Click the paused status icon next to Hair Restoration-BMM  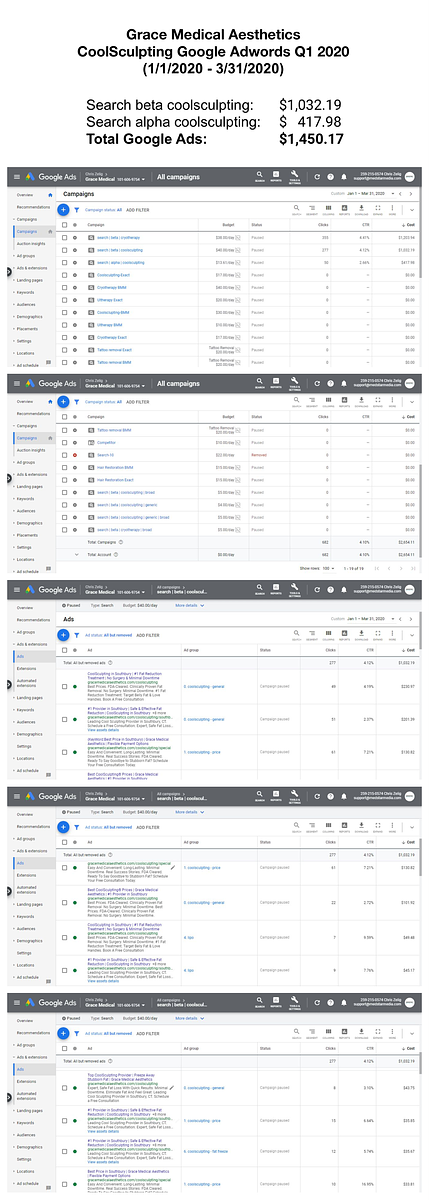(x=75, y=467)
